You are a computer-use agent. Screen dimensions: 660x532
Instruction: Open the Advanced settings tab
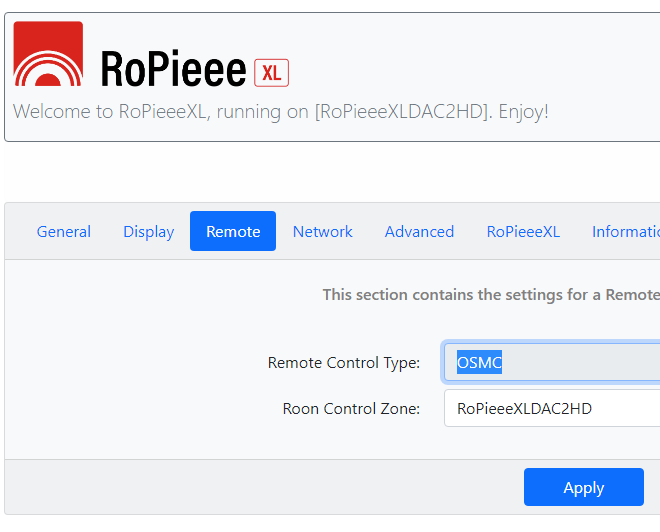coord(419,231)
